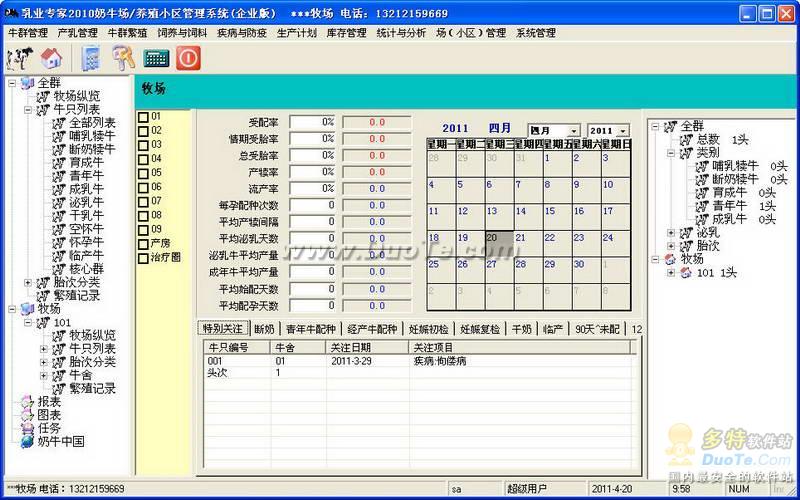
Task: Check the 07 barn checkbox
Action: 143,202
